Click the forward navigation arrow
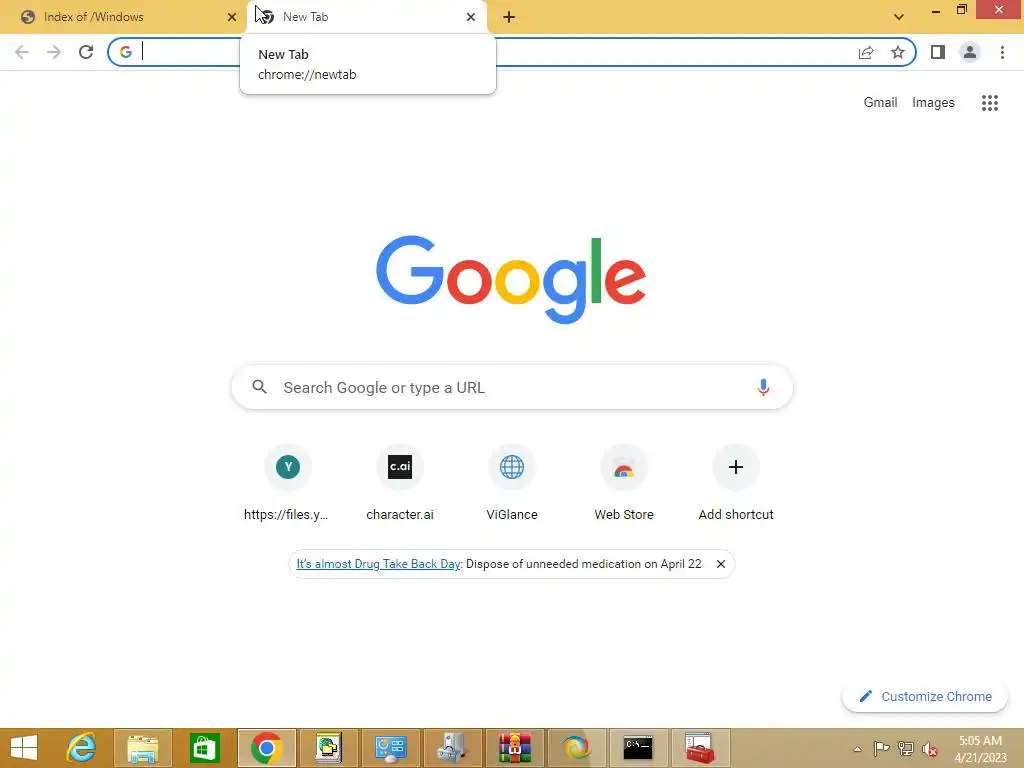The width and height of the screenshot is (1024, 768). (x=54, y=52)
